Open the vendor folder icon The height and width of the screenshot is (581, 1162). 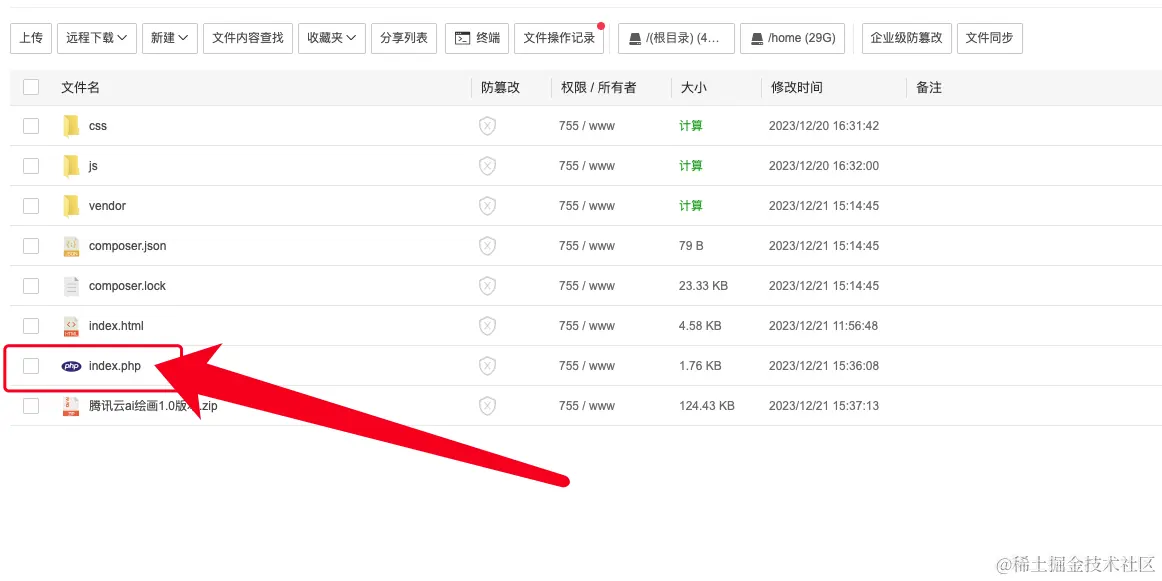point(71,206)
